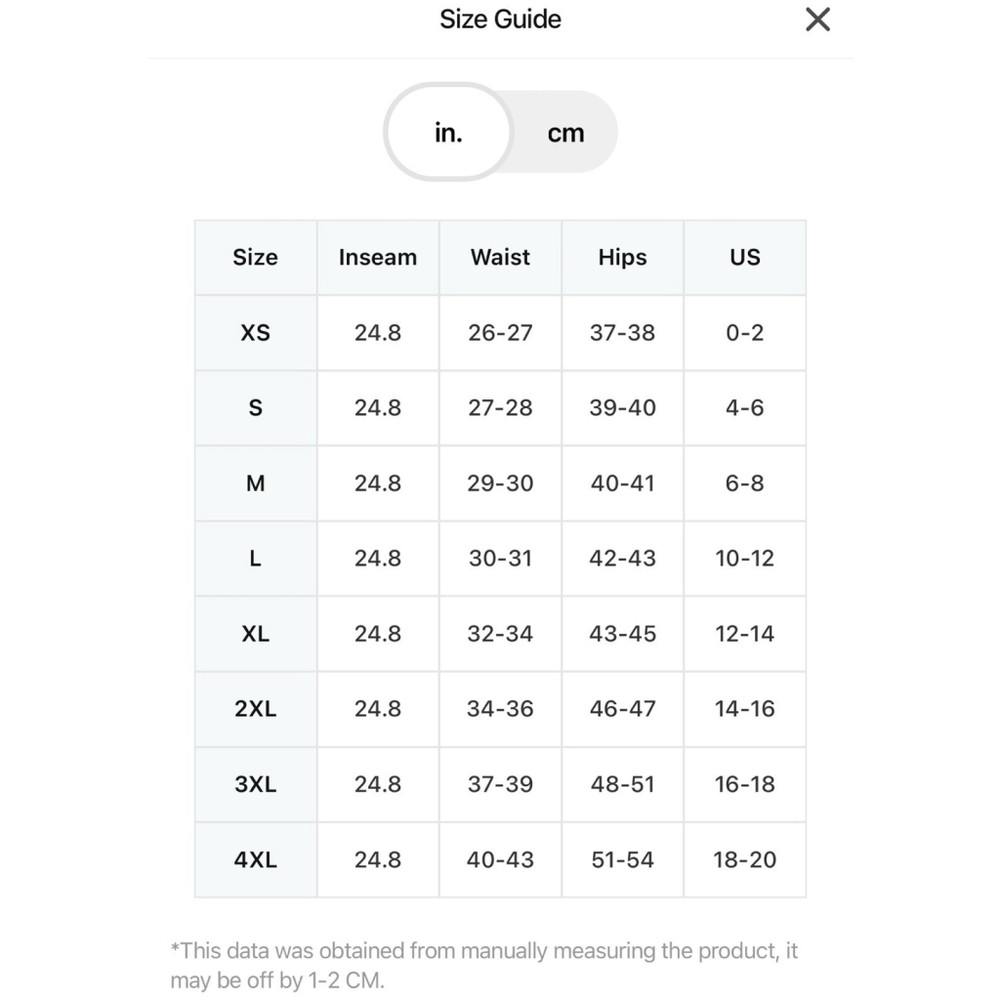Screen dimensions: 1000x1000
Task: Click the US column header
Action: 745,257
